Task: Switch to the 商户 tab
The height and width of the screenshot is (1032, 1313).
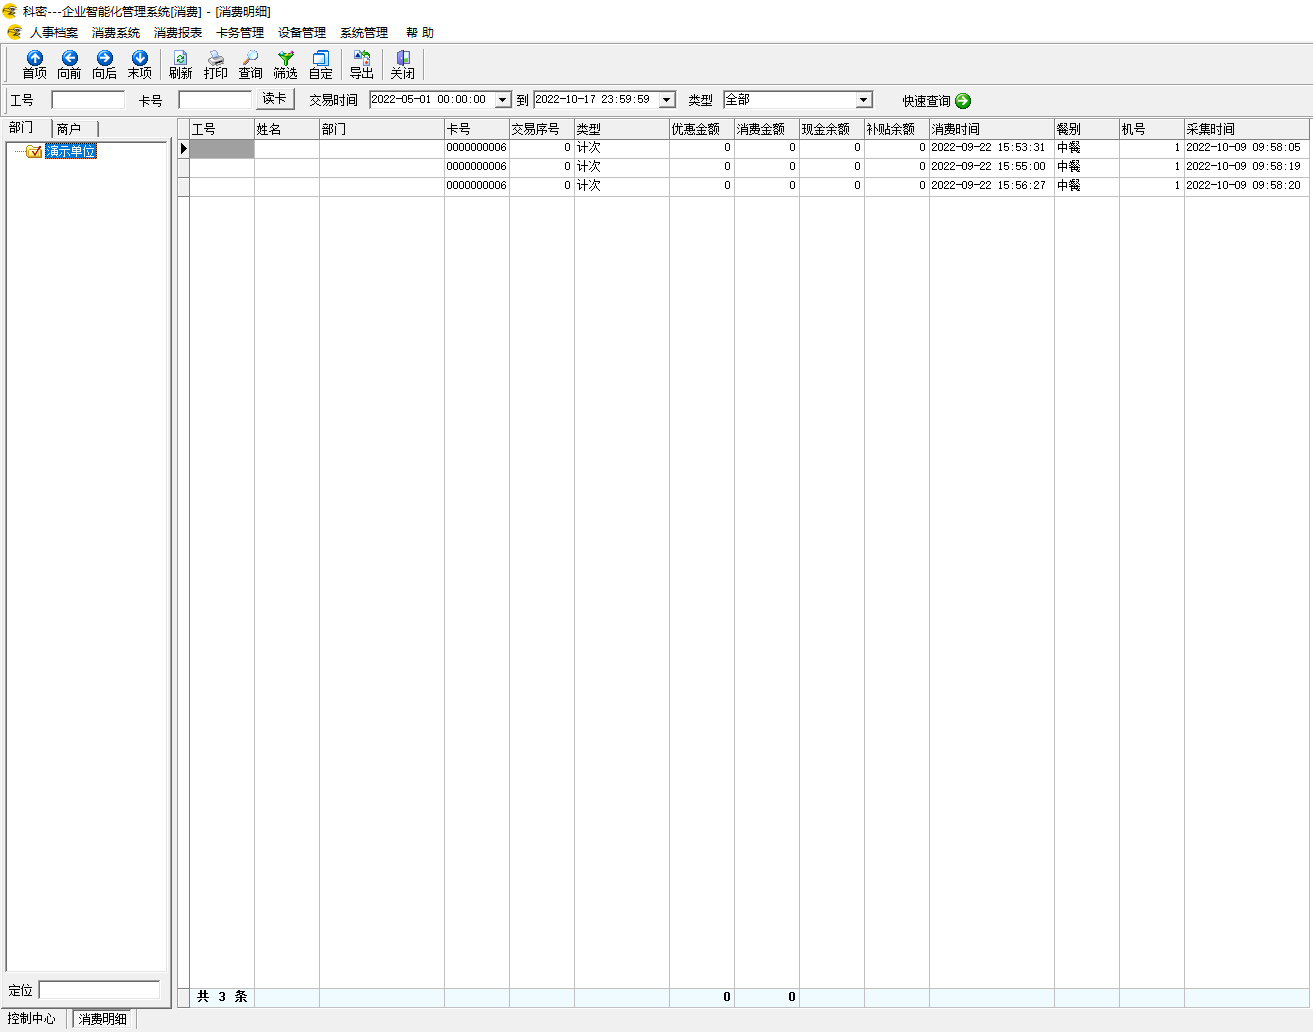Action: (75, 129)
